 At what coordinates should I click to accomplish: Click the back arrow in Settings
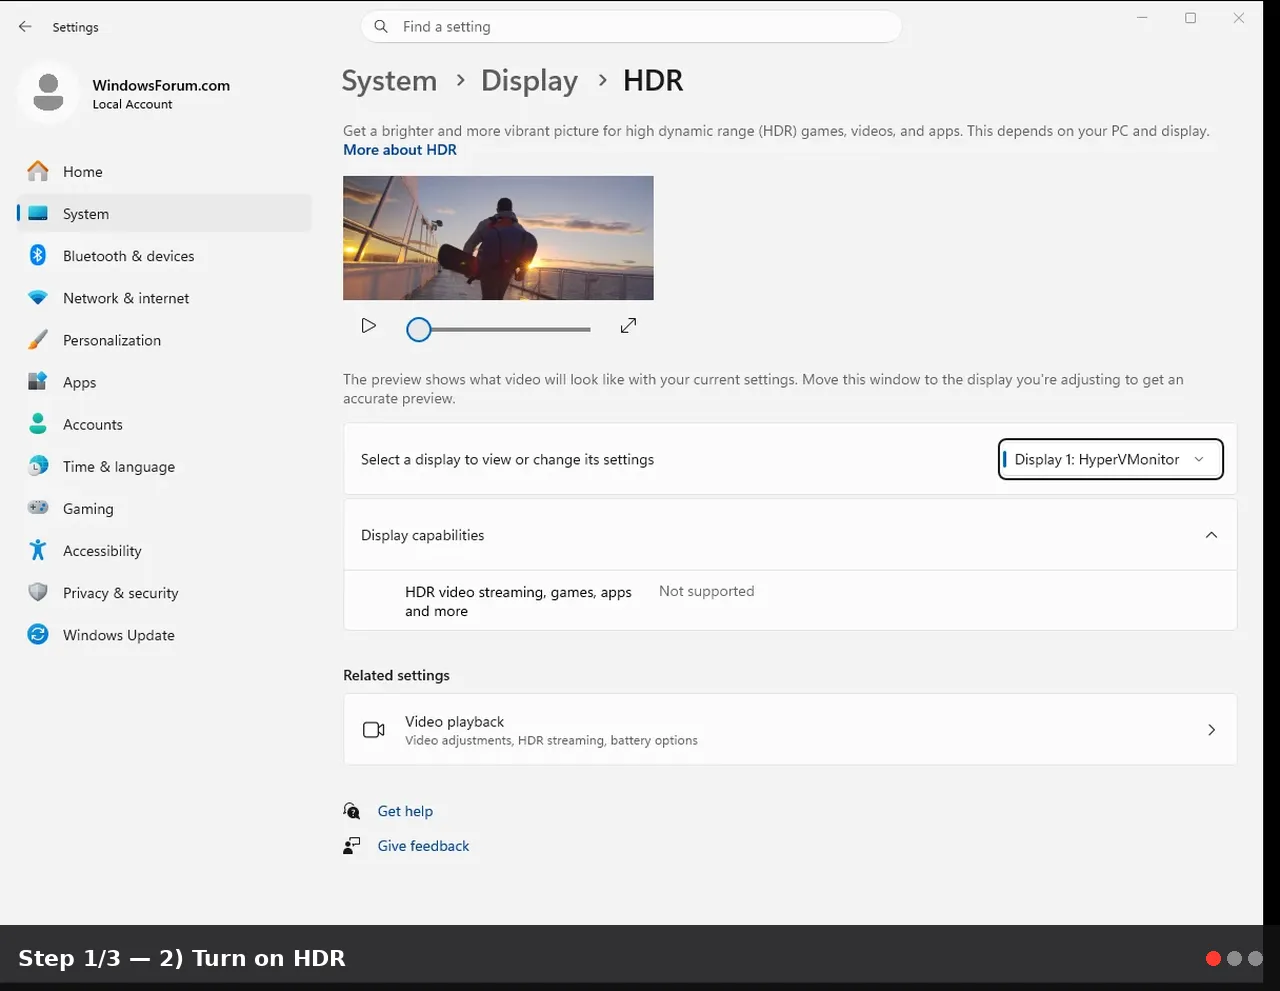[x=25, y=27]
